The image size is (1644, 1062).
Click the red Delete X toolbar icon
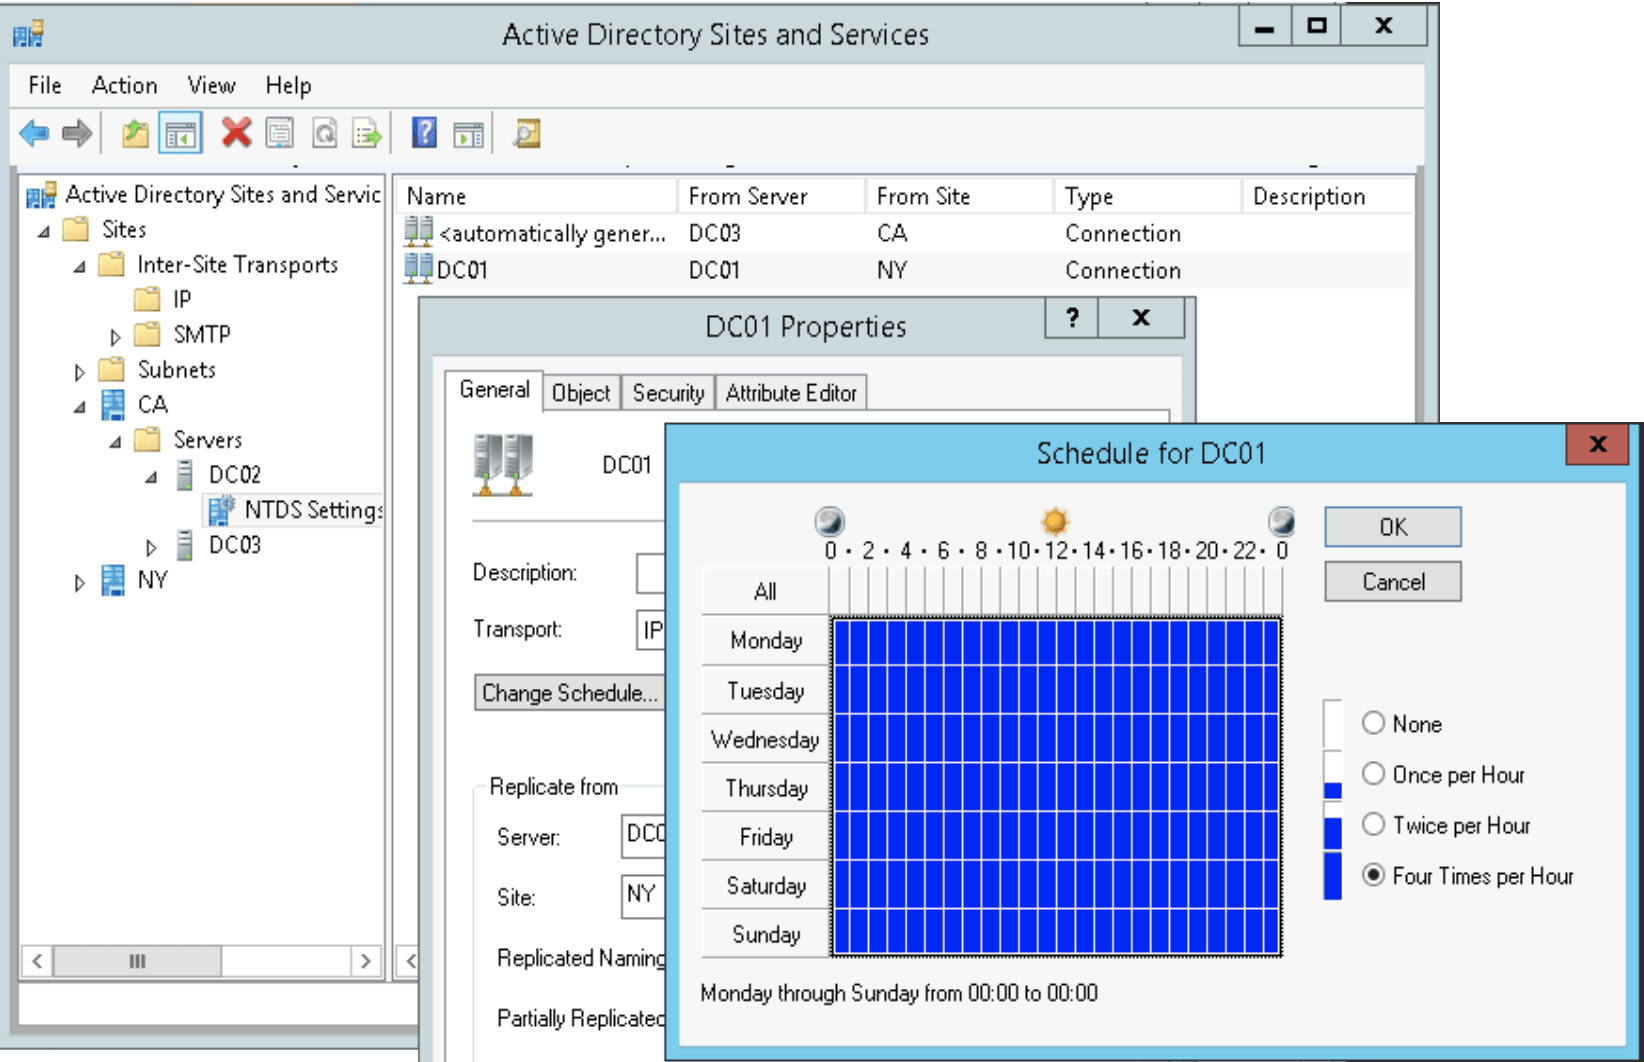pos(236,133)
